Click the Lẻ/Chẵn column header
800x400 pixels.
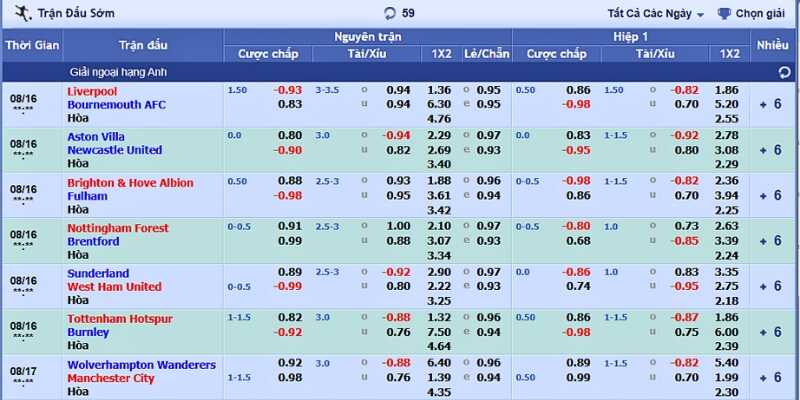(x=487, y=54)
